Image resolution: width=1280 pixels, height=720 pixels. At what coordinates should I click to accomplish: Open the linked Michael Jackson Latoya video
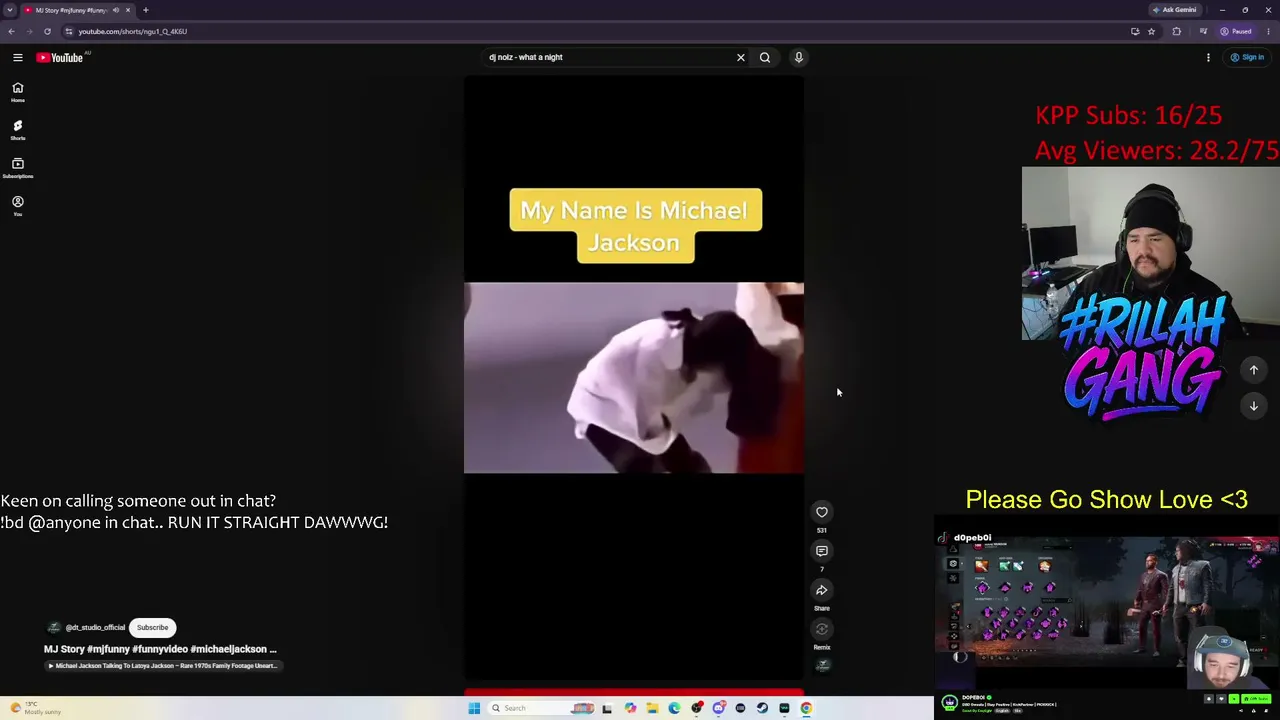point(163,666)
